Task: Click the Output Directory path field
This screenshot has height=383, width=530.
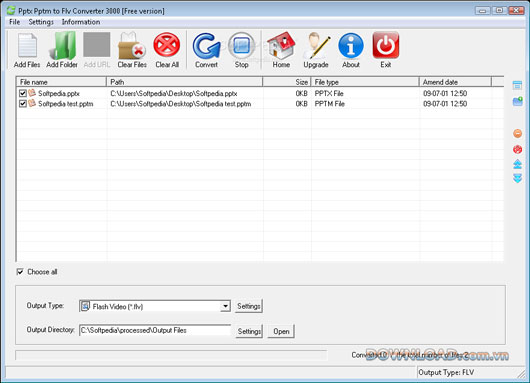Action: pyautogui.click(x=155, y=330)
